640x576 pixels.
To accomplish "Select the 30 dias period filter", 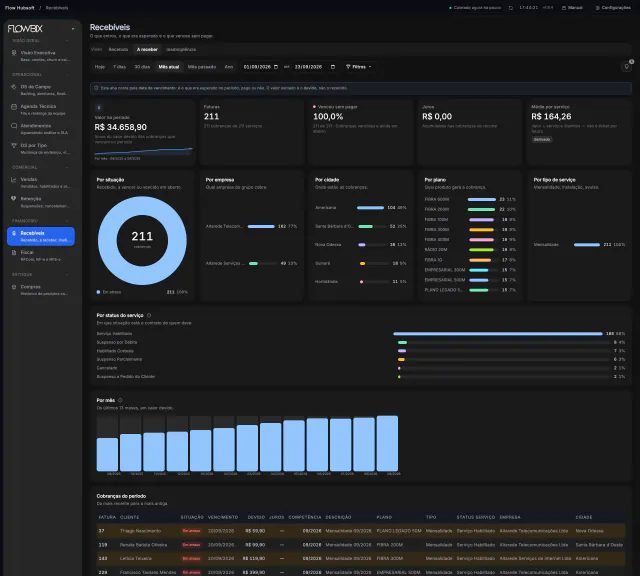I will click(142, 67).
